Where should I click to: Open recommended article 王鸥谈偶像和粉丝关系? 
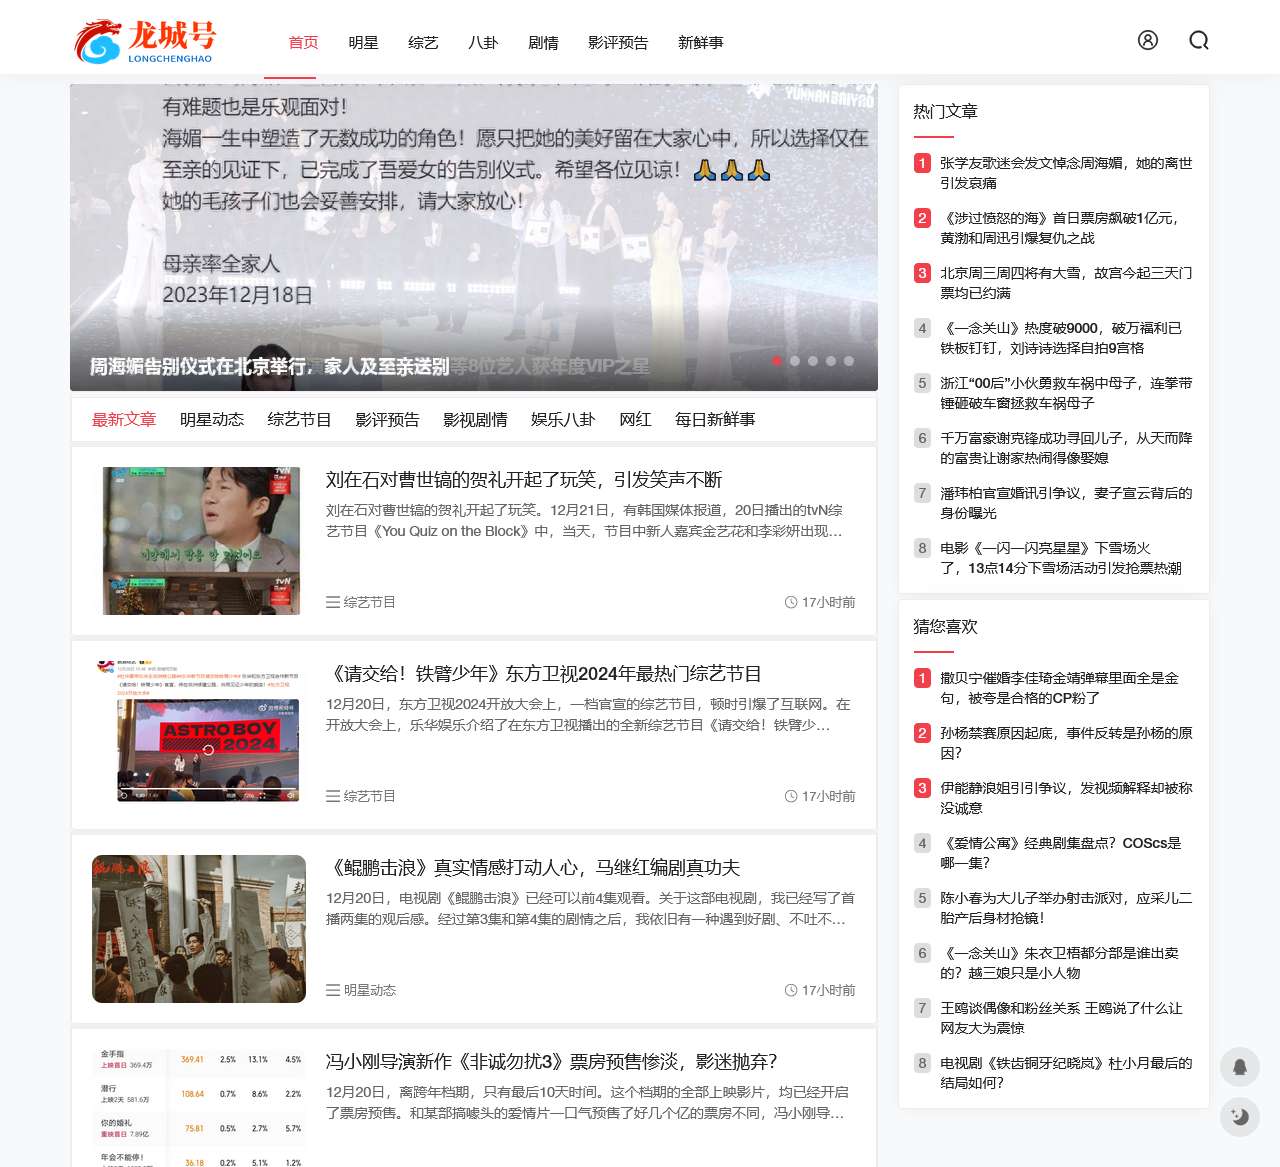(1062, 1018)
